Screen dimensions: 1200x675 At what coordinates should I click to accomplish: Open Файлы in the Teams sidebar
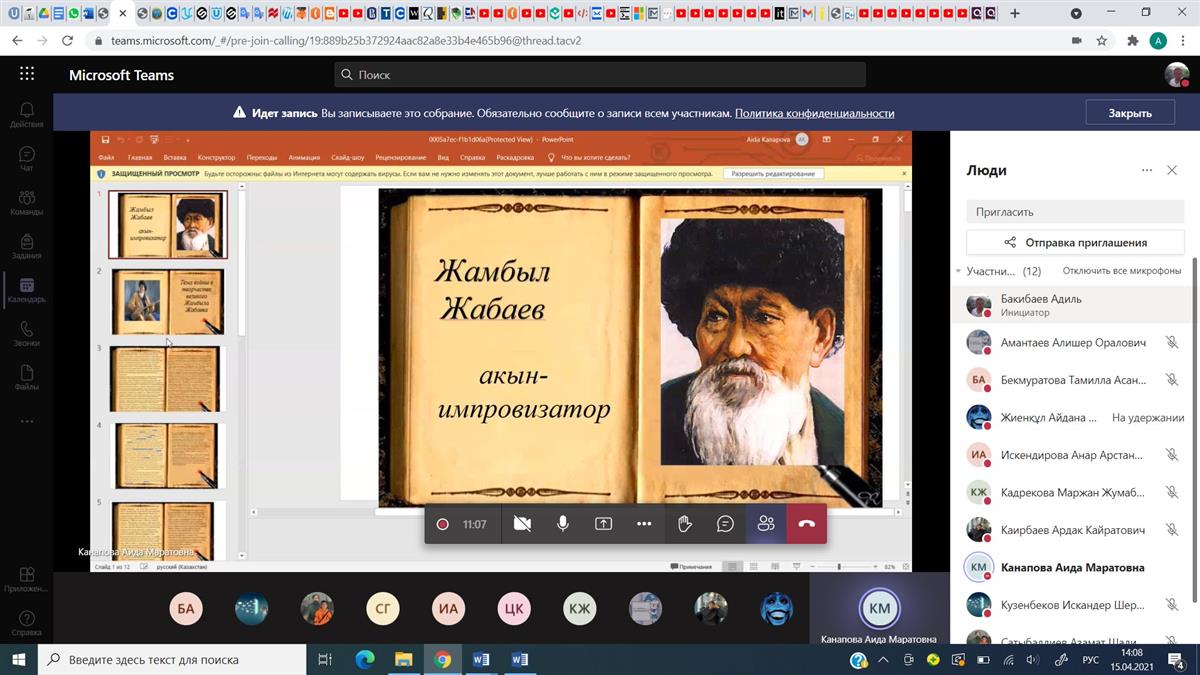click(x=27, y=378)
